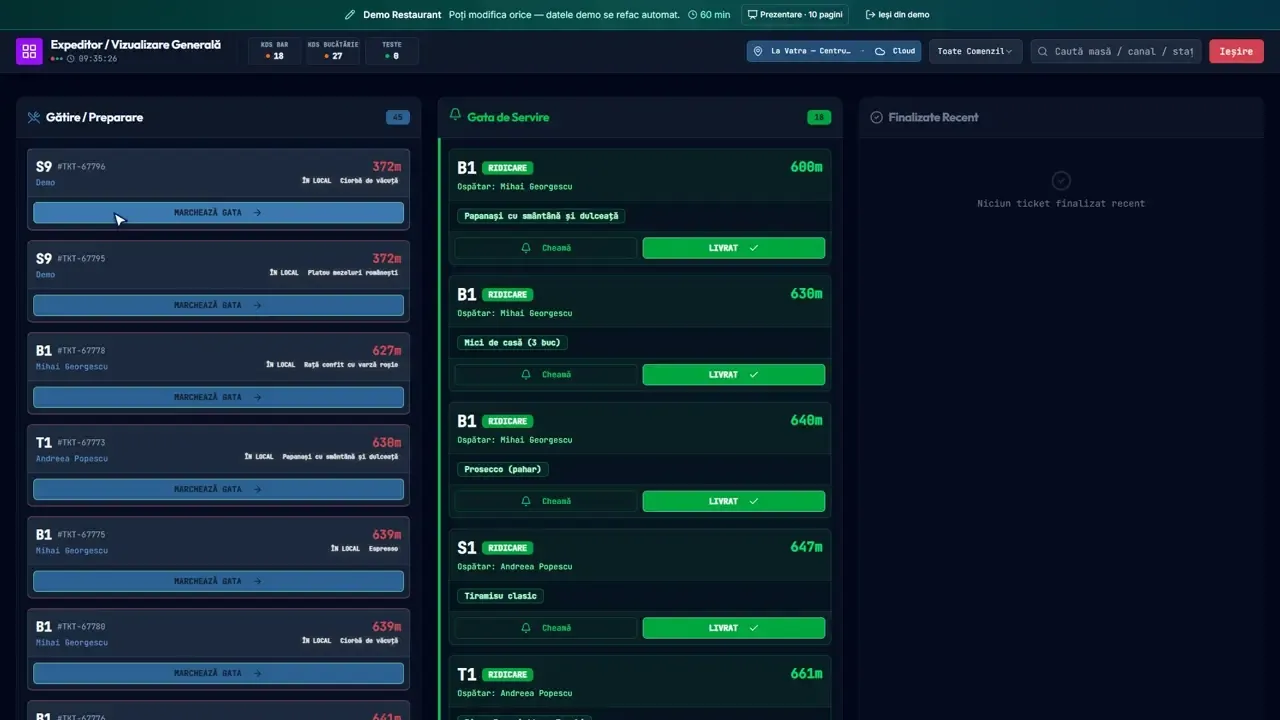The width and height of the screenshot is (1280, 720).
Task: Open the Prezentare · 10 pagini menu
Action: [794, 15]
